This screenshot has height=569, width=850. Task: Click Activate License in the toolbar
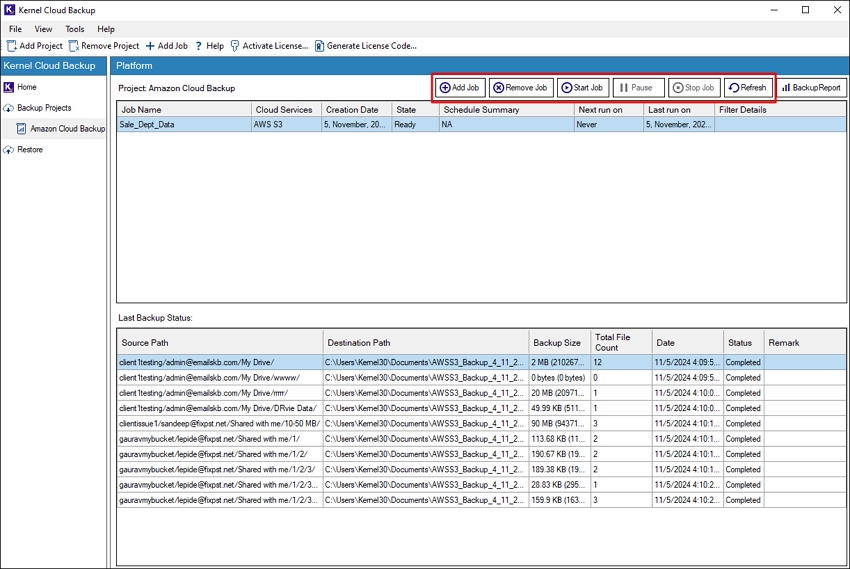269,46
